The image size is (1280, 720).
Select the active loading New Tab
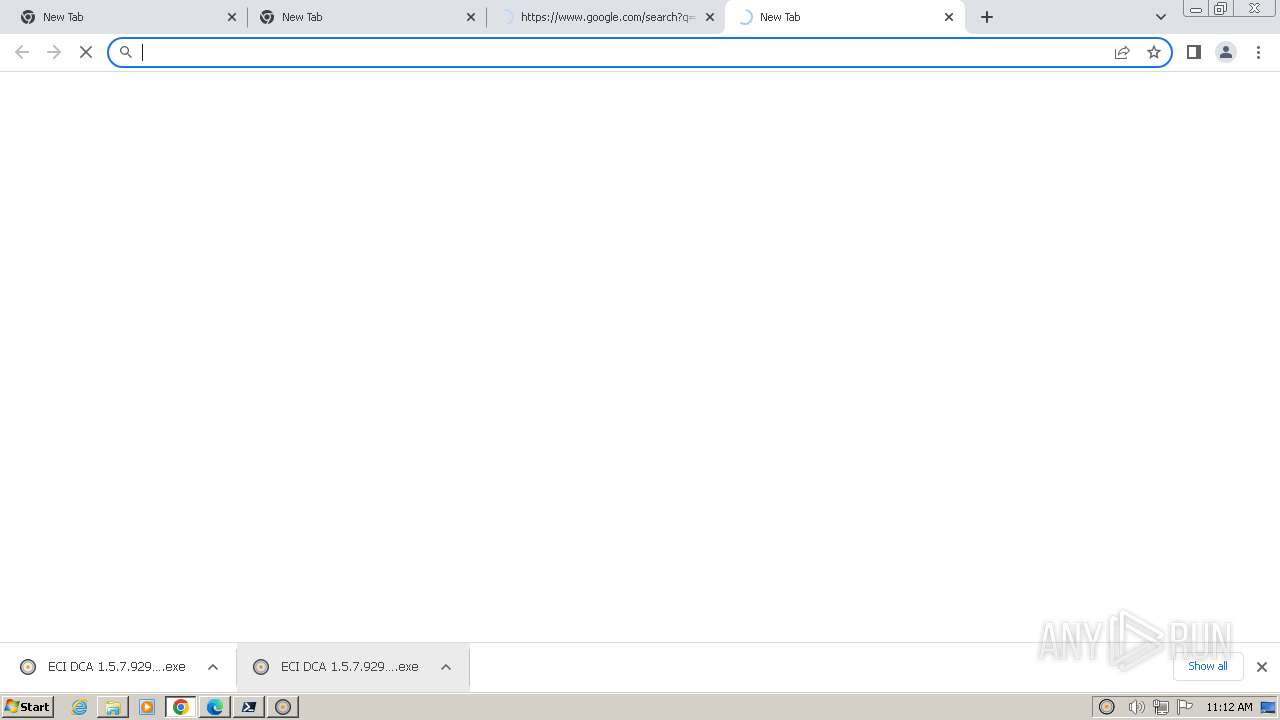click(x=845, y=17)
